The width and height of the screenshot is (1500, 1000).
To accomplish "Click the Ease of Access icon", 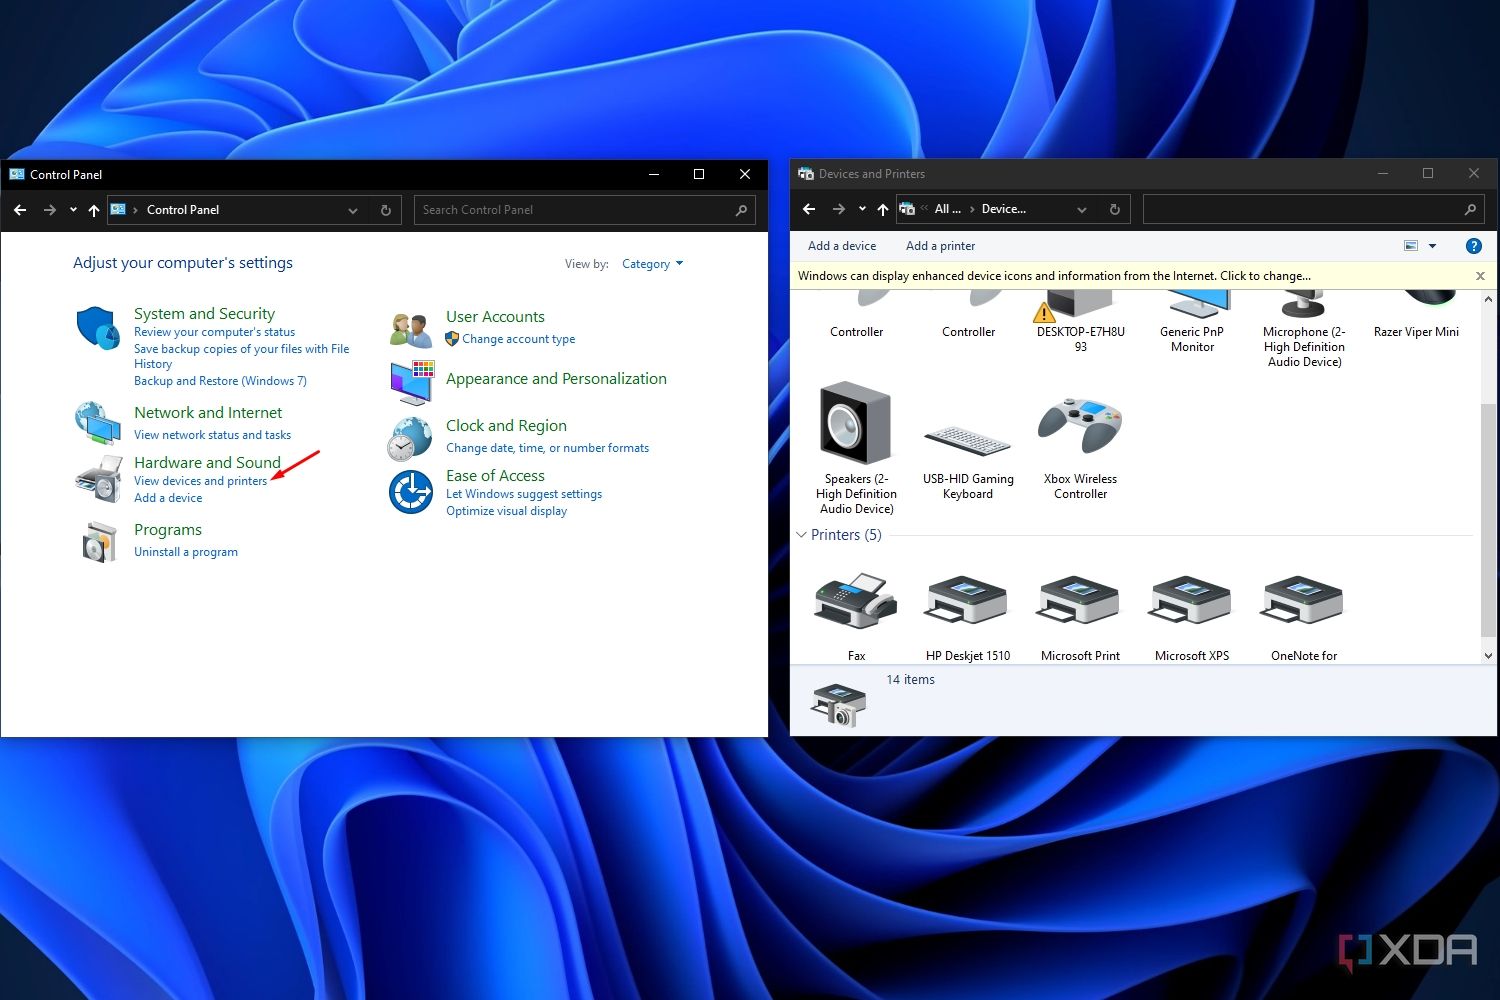I will (x=411, y=491).
